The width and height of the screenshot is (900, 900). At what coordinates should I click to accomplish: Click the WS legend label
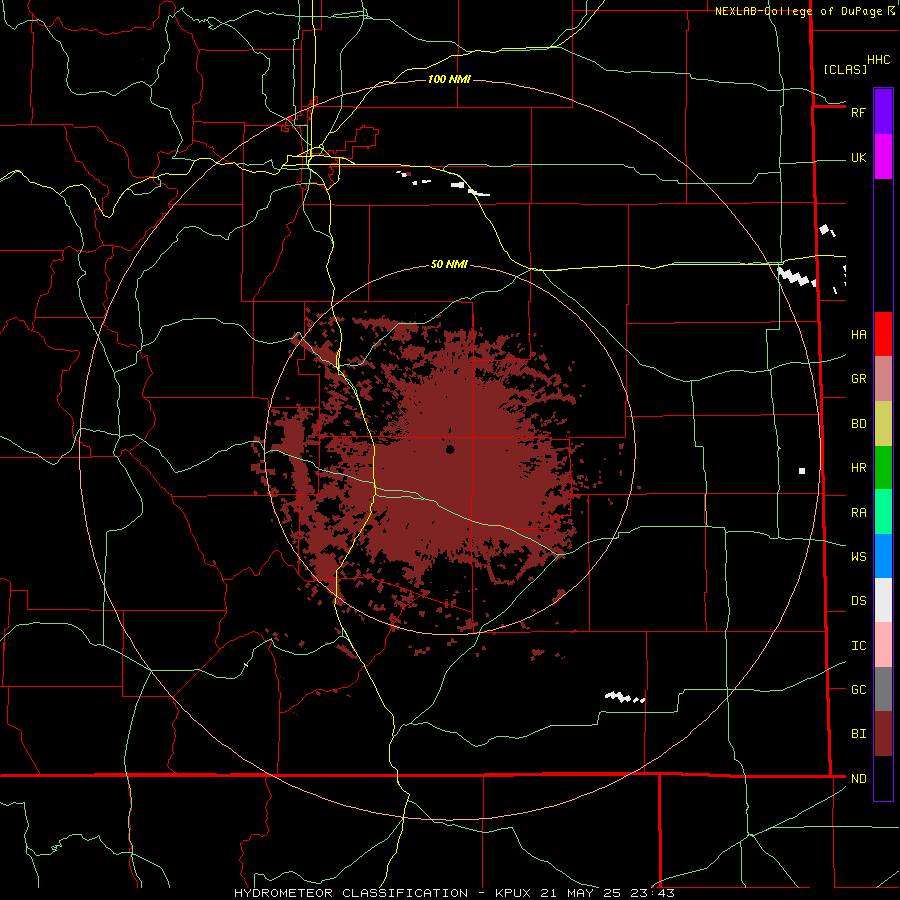pos(858,556)
